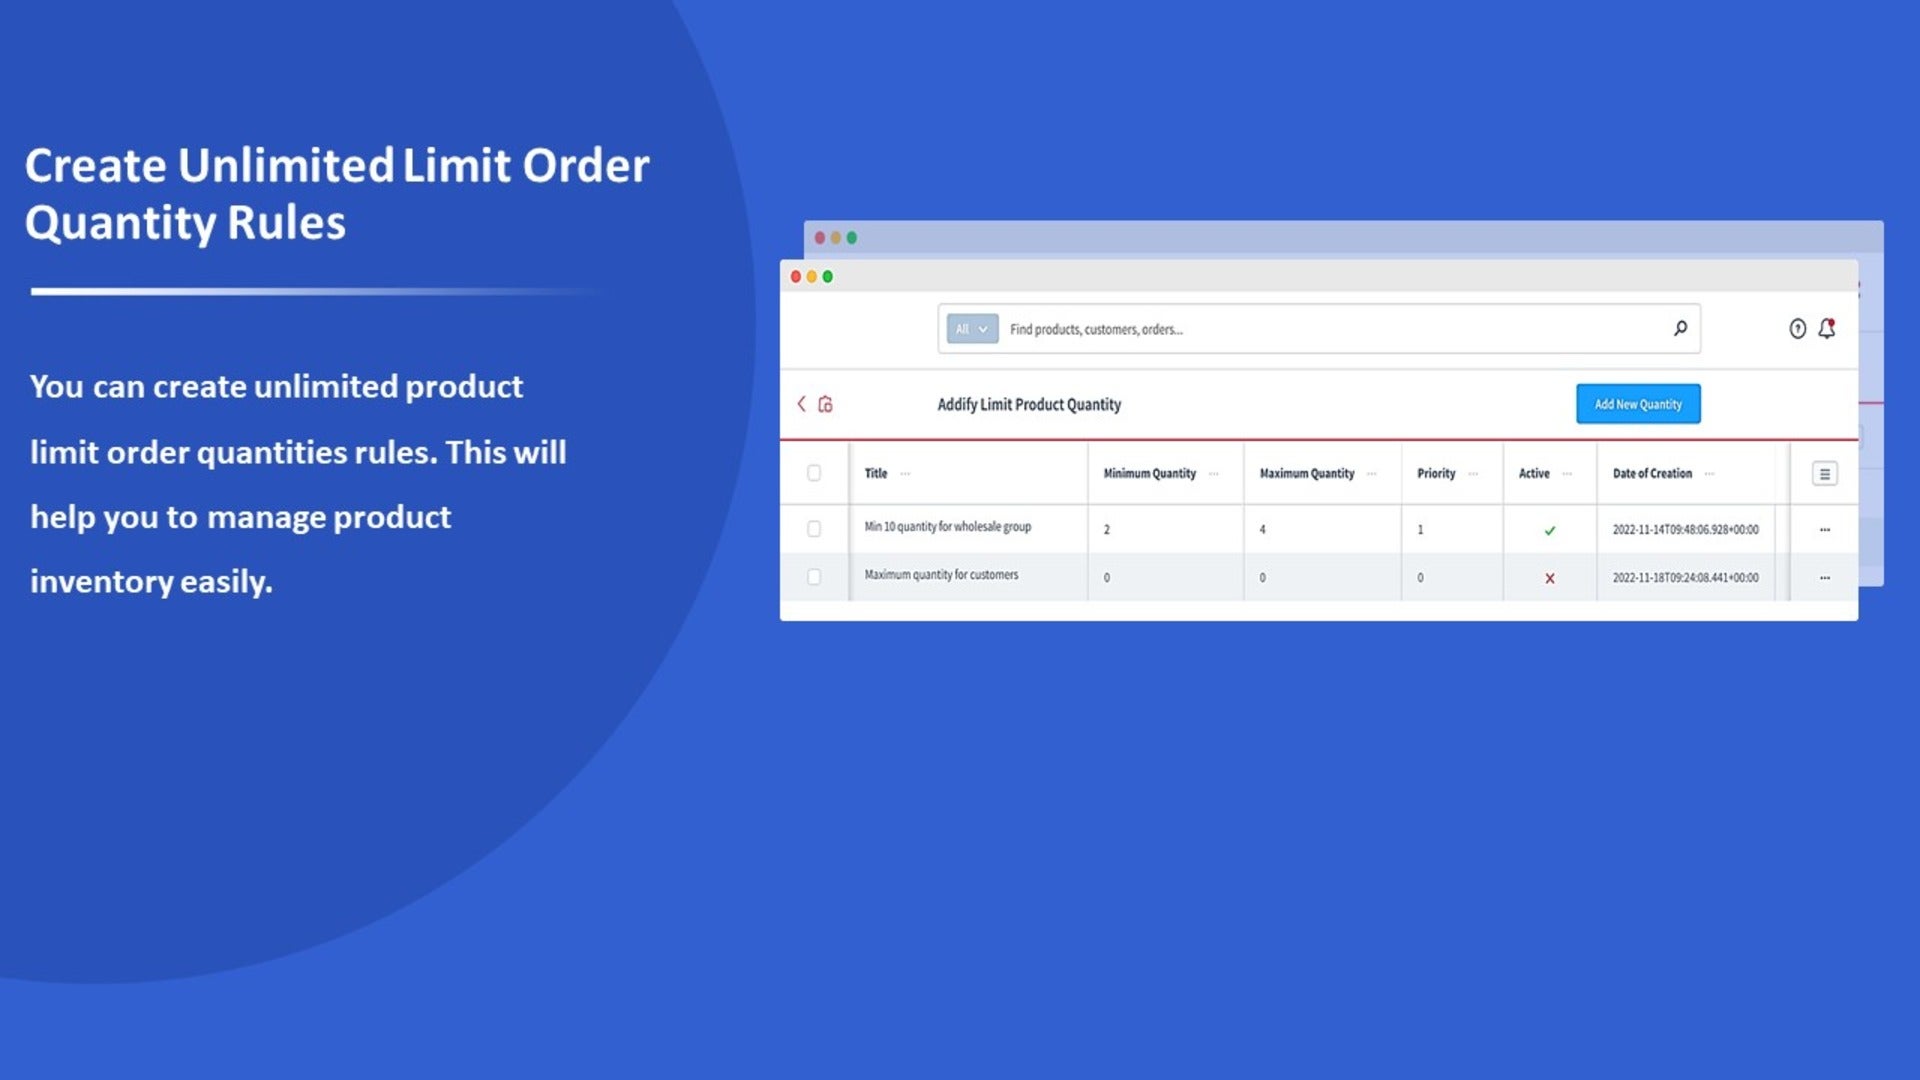This screenshot has height=1080, width=1920.
Task: Open the search icon in top bar
Action: 1680,327
